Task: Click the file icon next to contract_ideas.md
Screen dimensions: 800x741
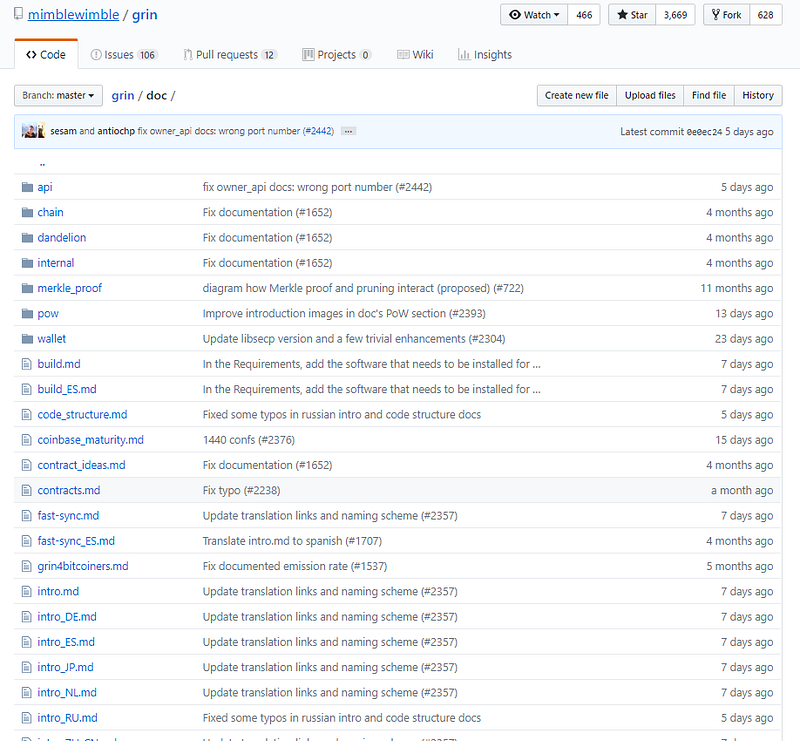Action: (x=27, y=465)
